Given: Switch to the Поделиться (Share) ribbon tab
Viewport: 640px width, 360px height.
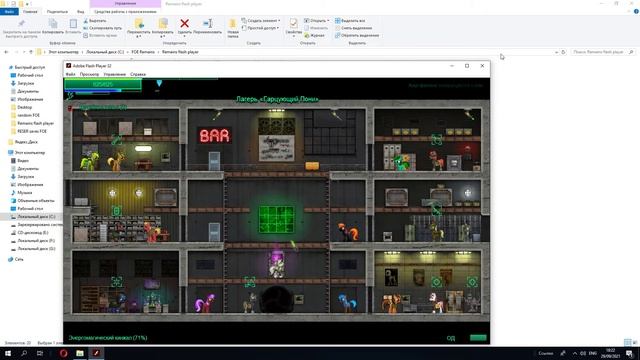Looking at the screenshot, I should point(57,11).
